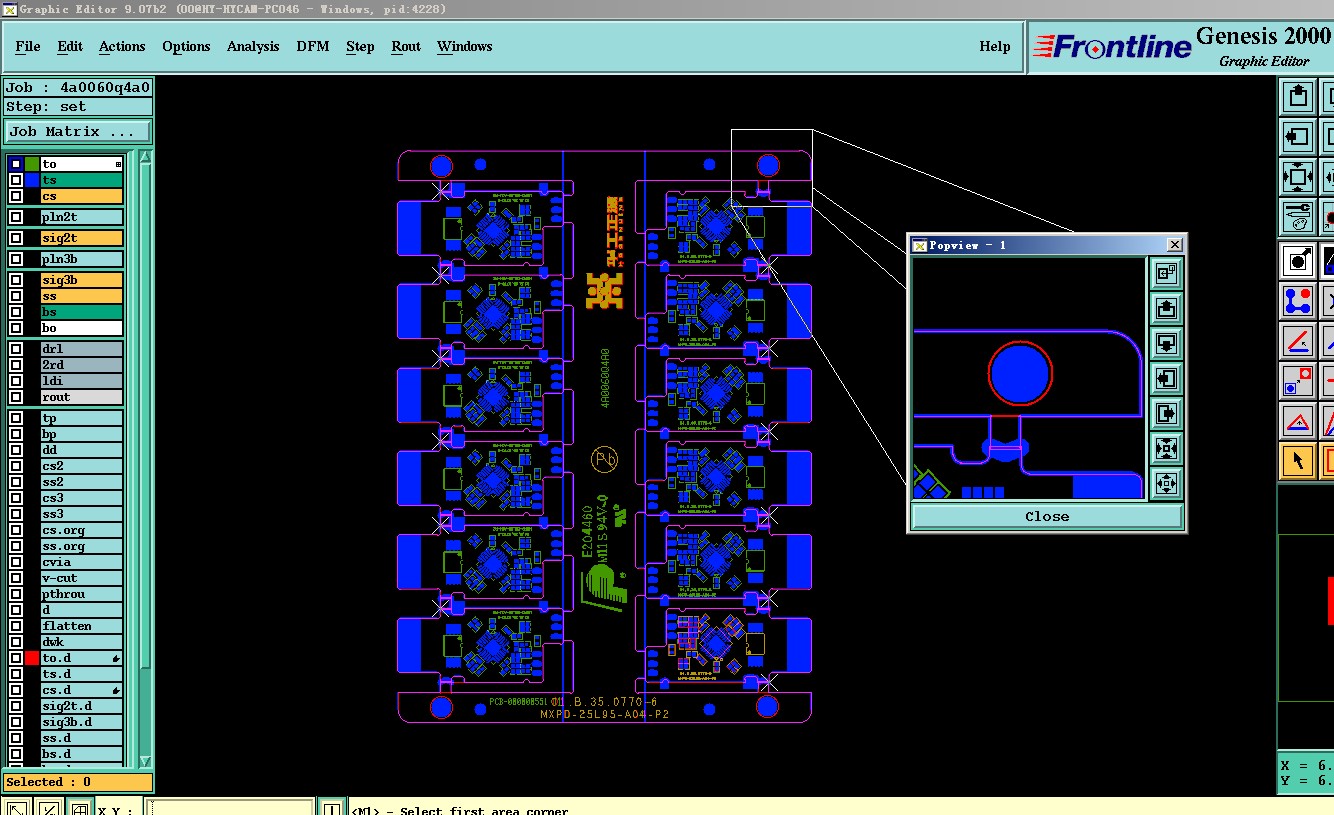Open the Rout menu

[x=406, y=47]
